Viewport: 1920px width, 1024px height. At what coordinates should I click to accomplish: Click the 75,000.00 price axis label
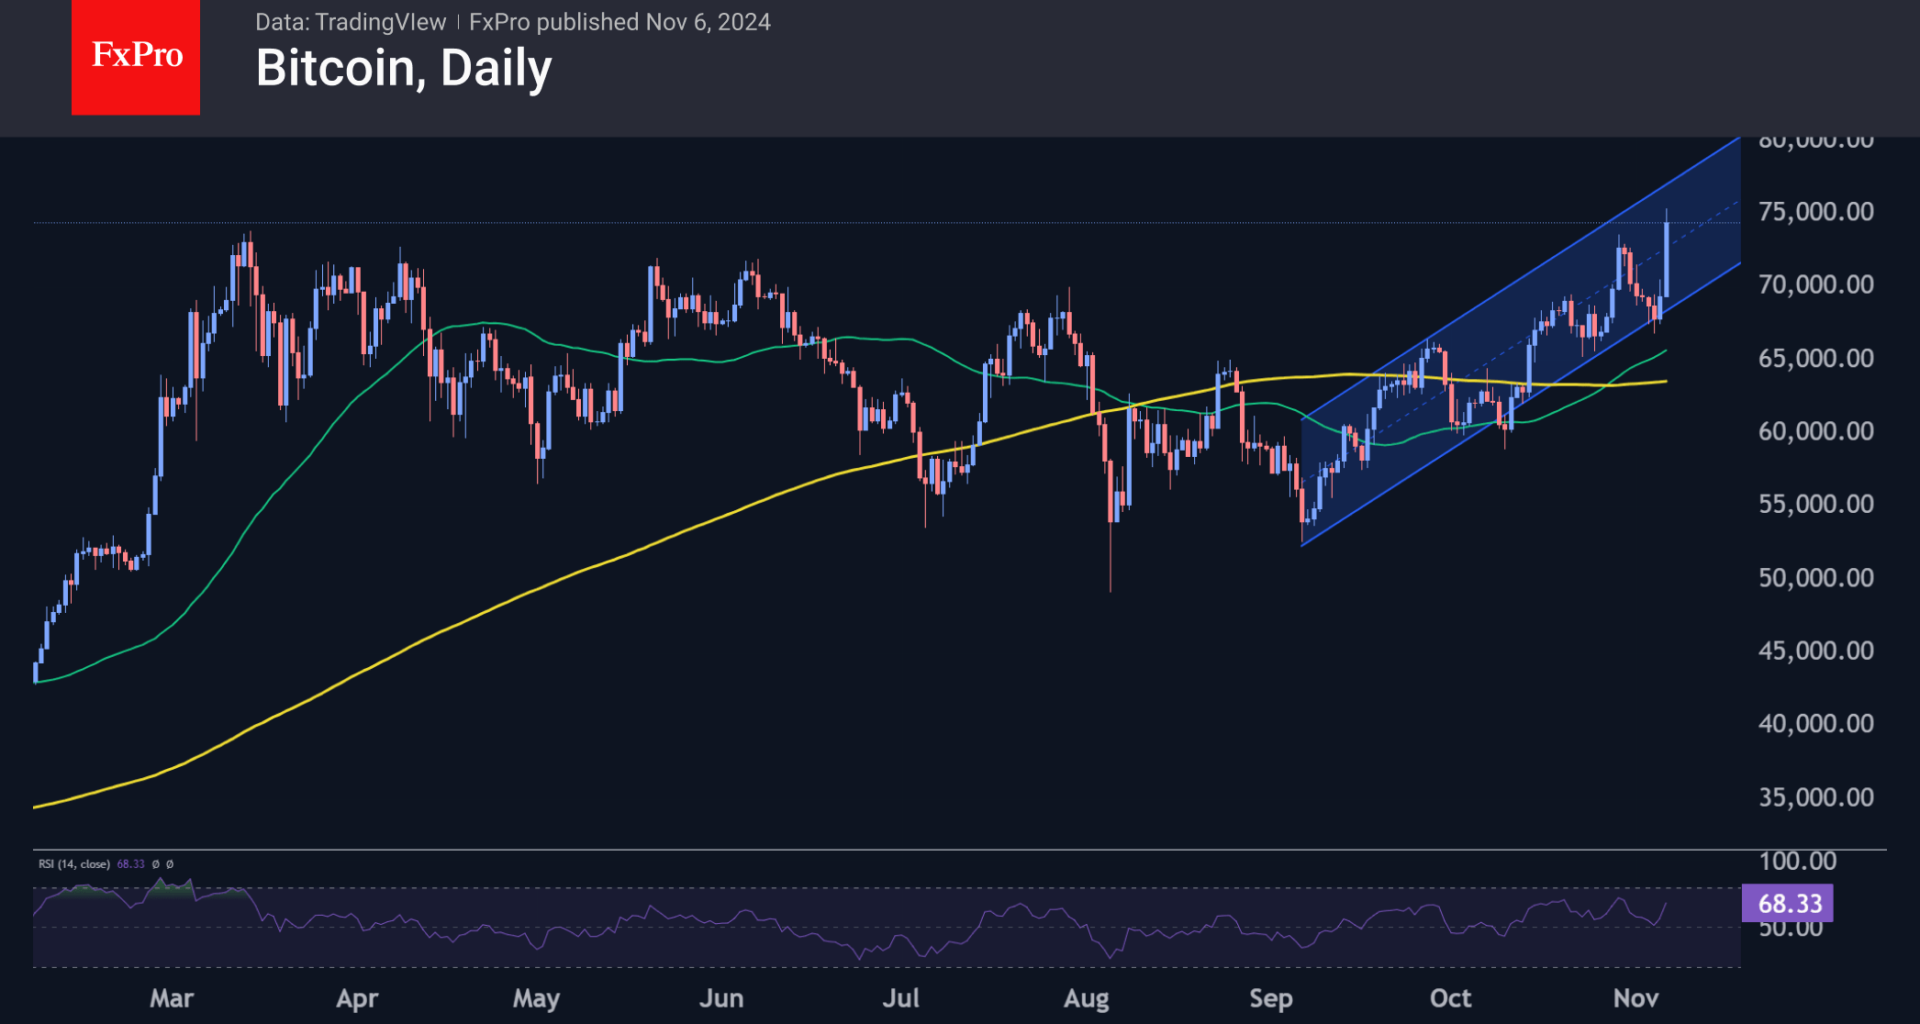(1816, 212)
